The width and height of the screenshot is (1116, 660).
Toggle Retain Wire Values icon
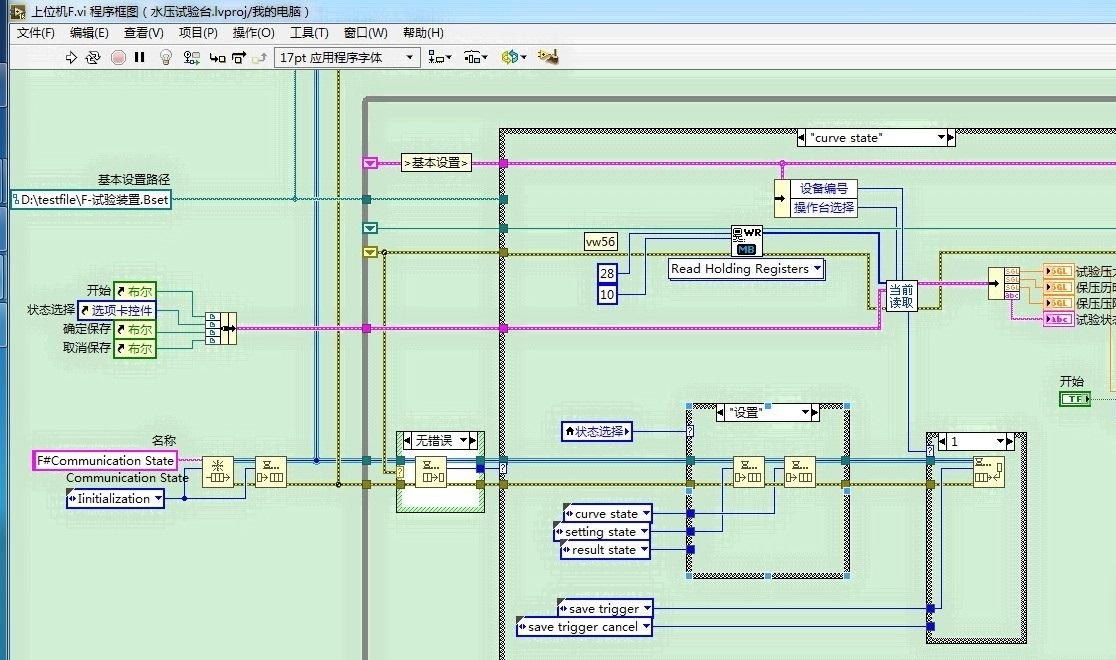click(191, 58)
